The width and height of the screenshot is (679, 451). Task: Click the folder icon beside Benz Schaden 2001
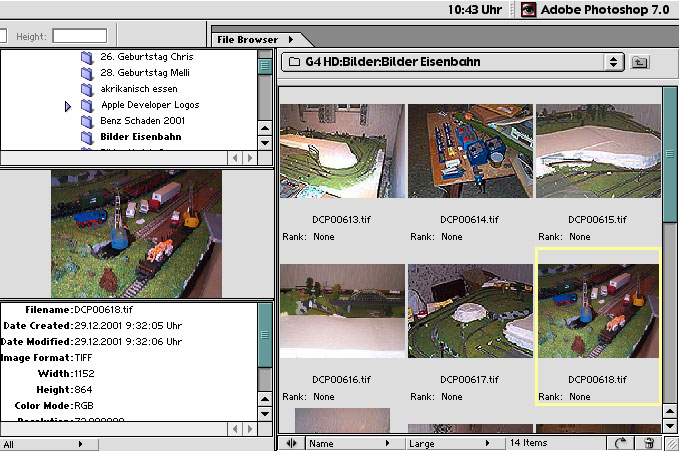pos(87,121)
